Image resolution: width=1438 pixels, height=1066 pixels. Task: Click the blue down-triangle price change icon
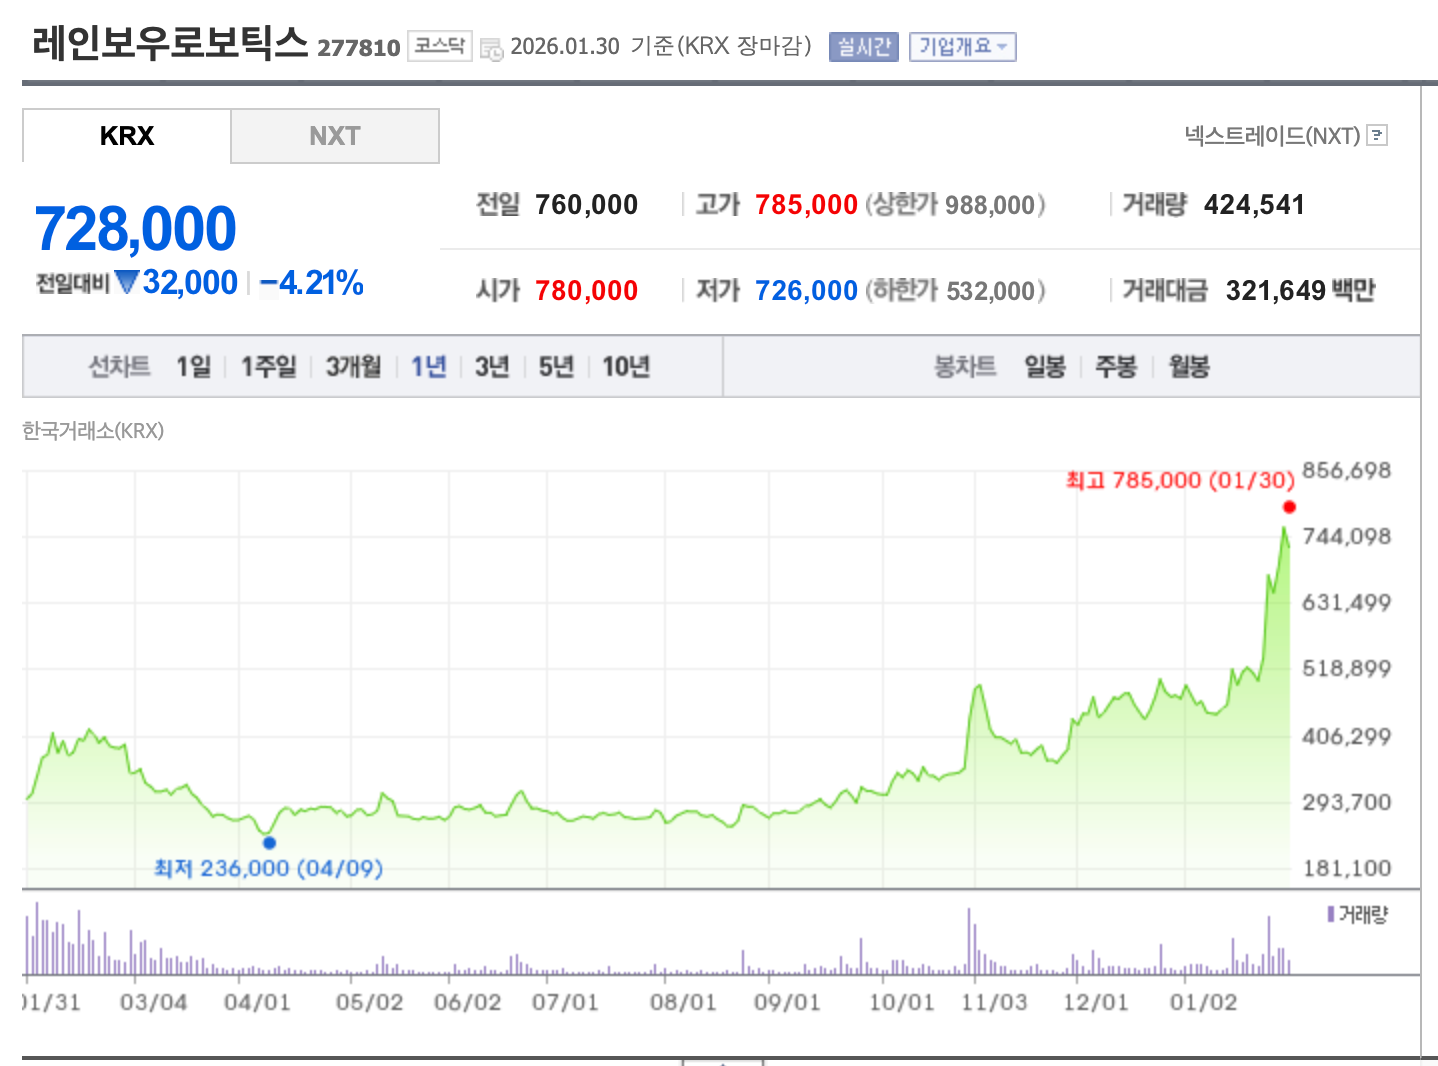tap(126, 283)
